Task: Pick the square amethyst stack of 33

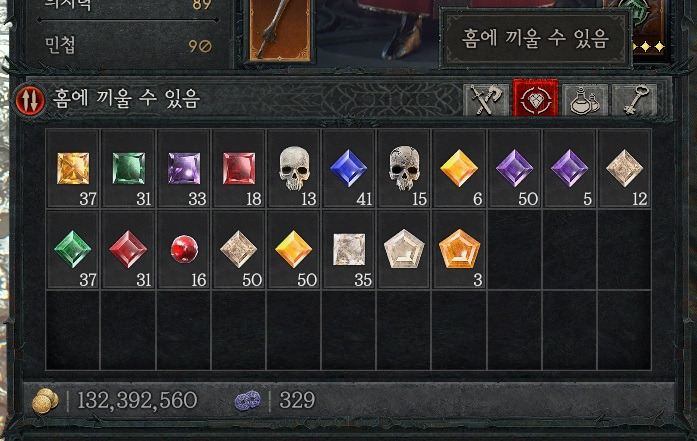Action: (x=184, y=168)
